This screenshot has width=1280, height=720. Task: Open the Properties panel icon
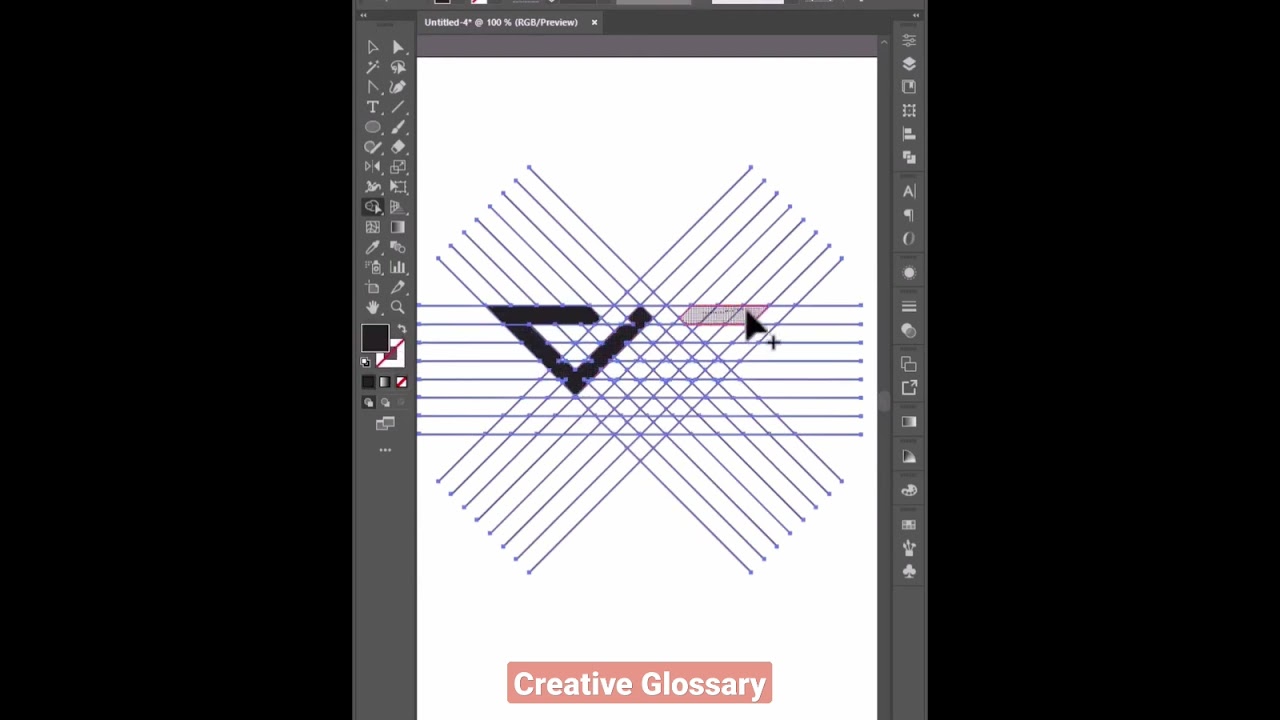click(909, 40)
